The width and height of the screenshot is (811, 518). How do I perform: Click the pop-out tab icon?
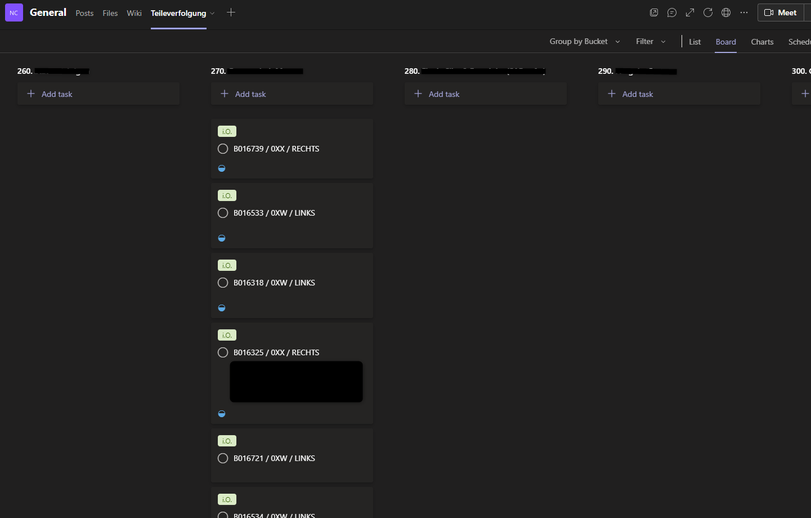(x=654, y=12)
